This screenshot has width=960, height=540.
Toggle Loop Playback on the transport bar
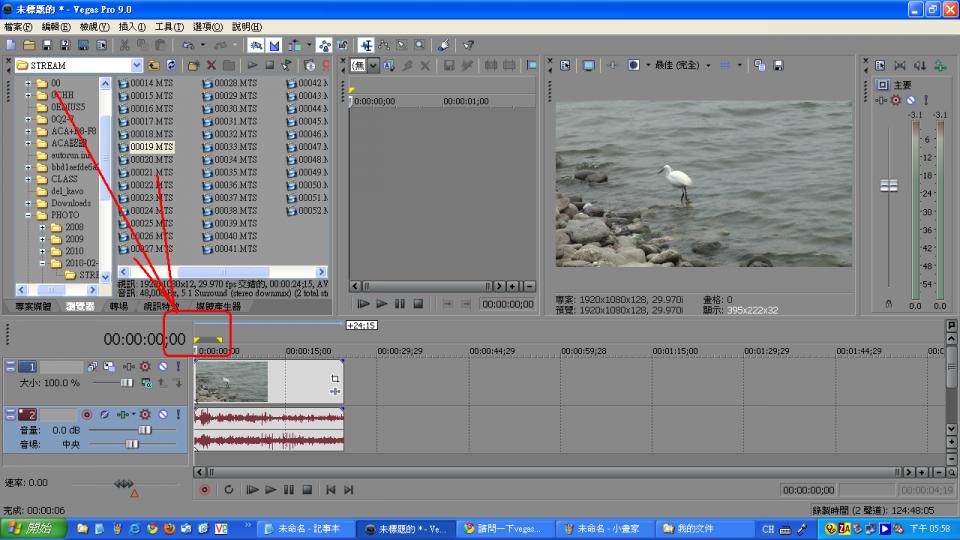pyautogui.click(x=229, y=490)
